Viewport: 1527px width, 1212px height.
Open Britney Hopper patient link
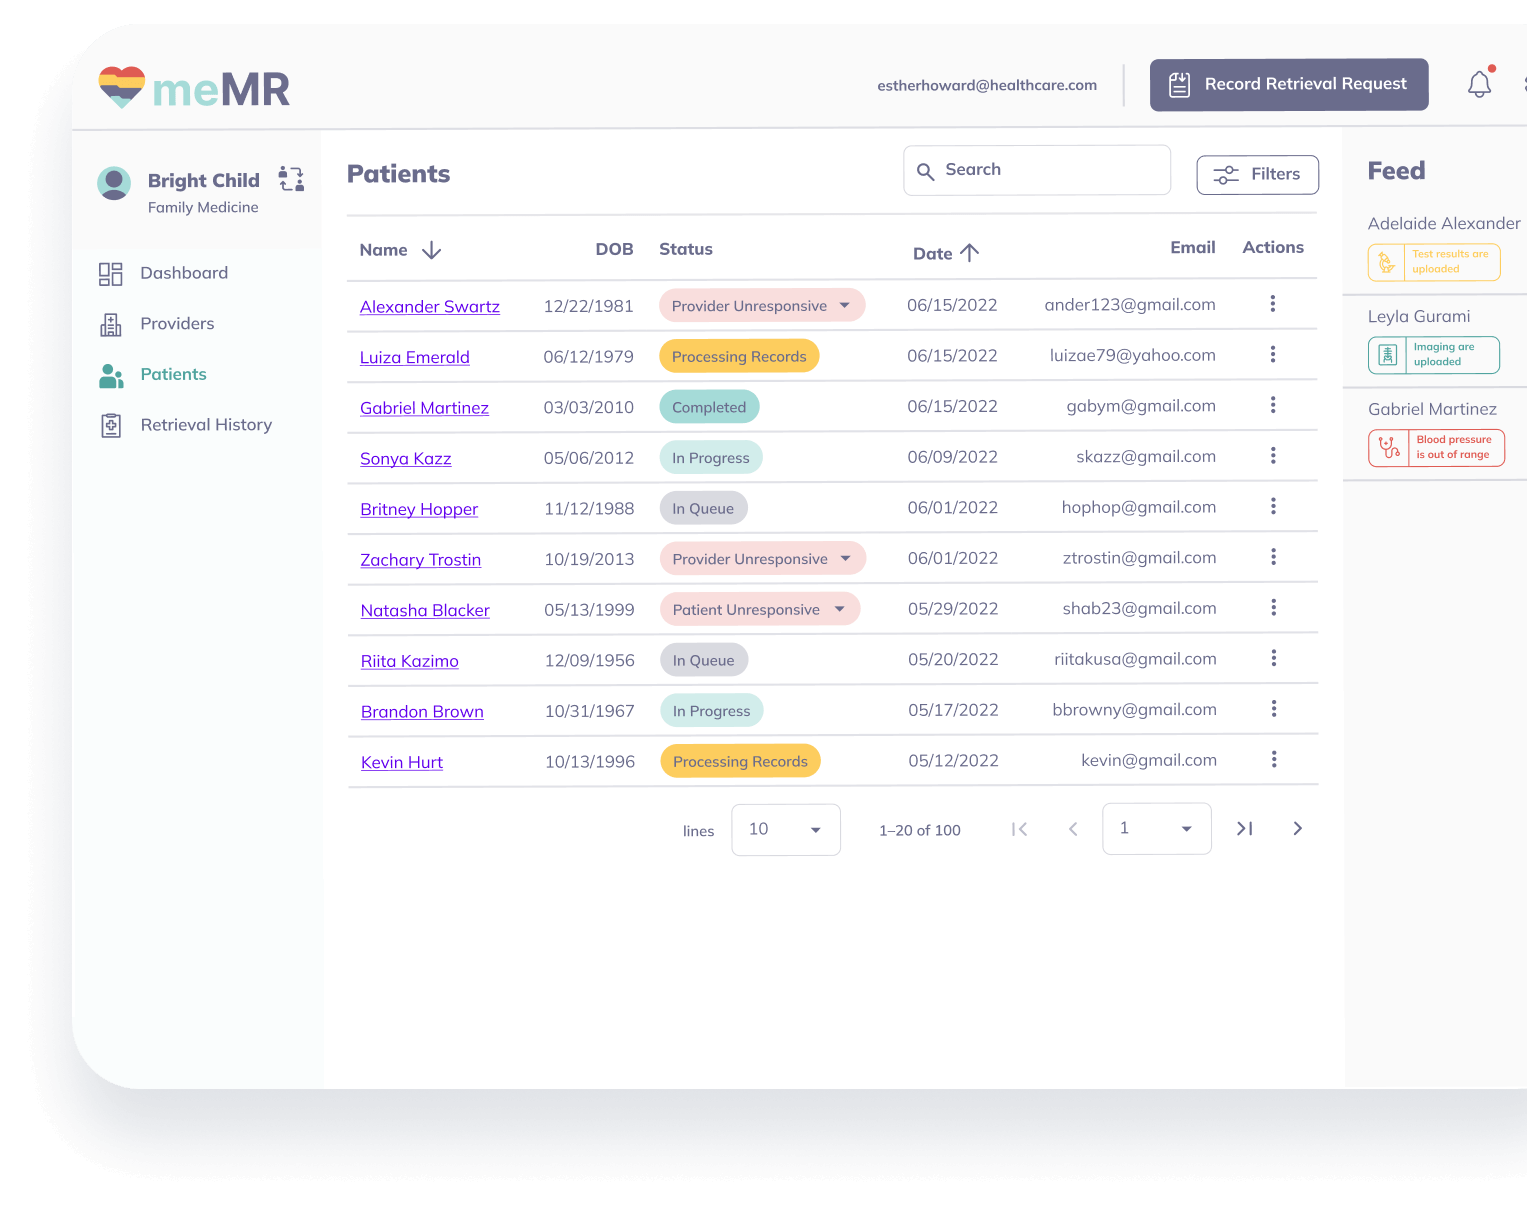419,509
